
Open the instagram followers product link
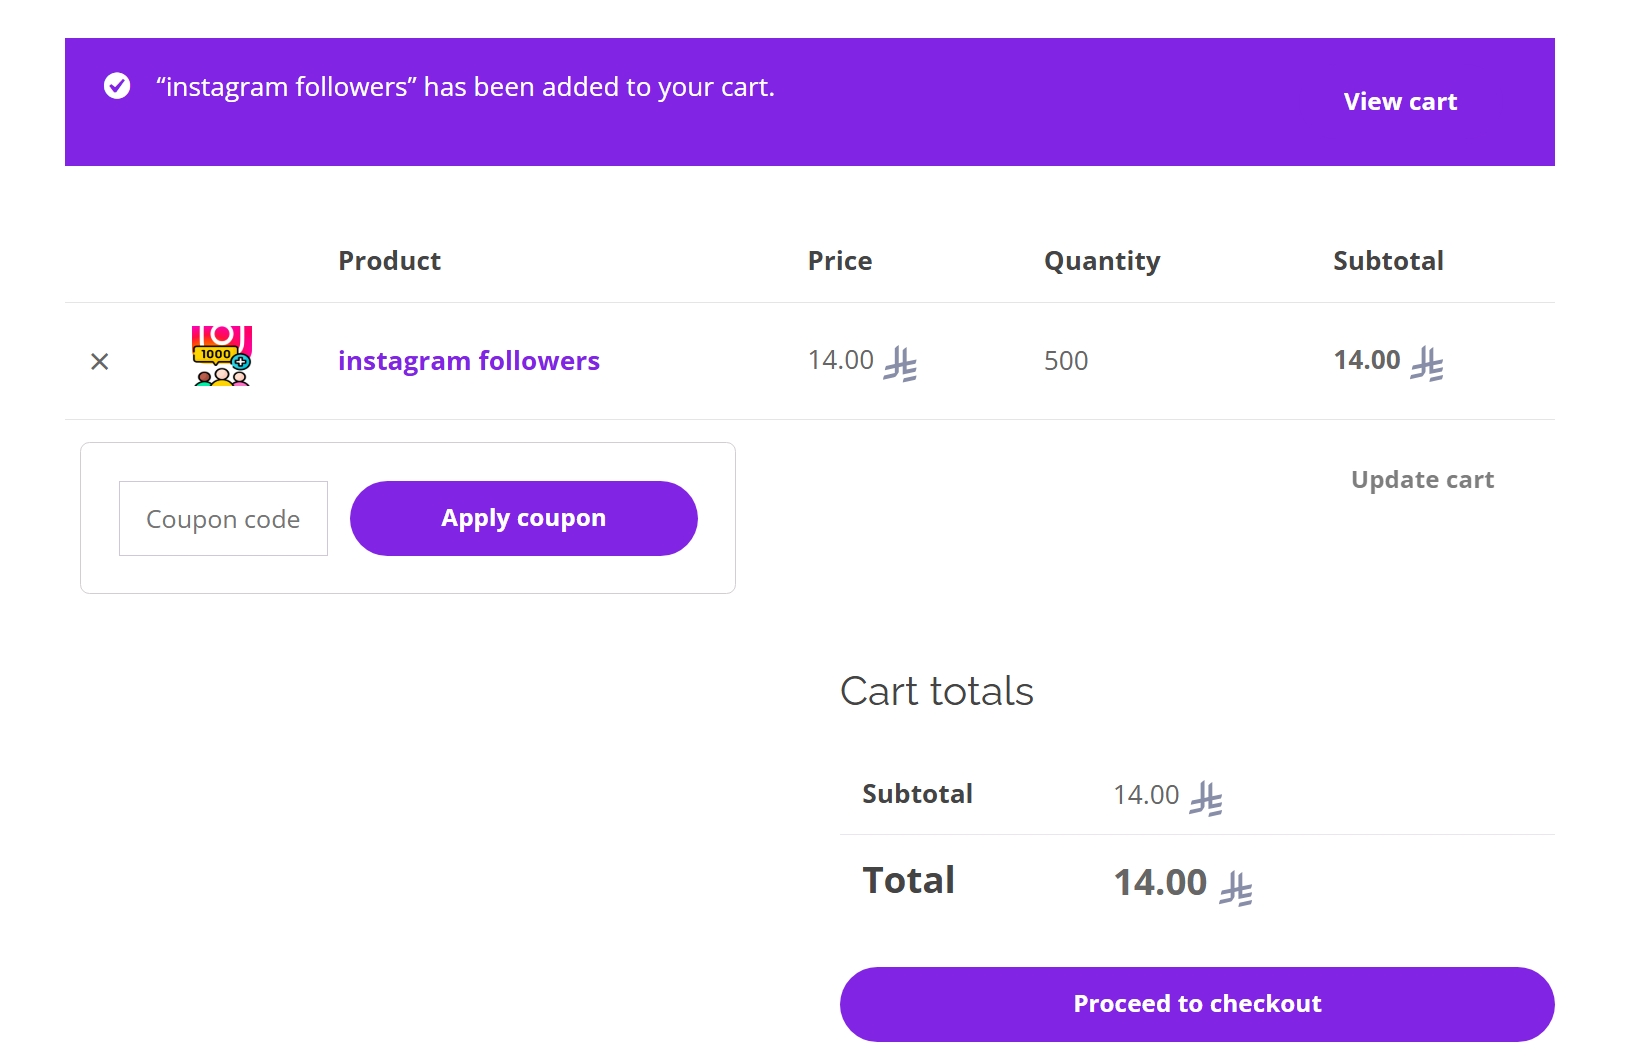(x=469, y=360)
